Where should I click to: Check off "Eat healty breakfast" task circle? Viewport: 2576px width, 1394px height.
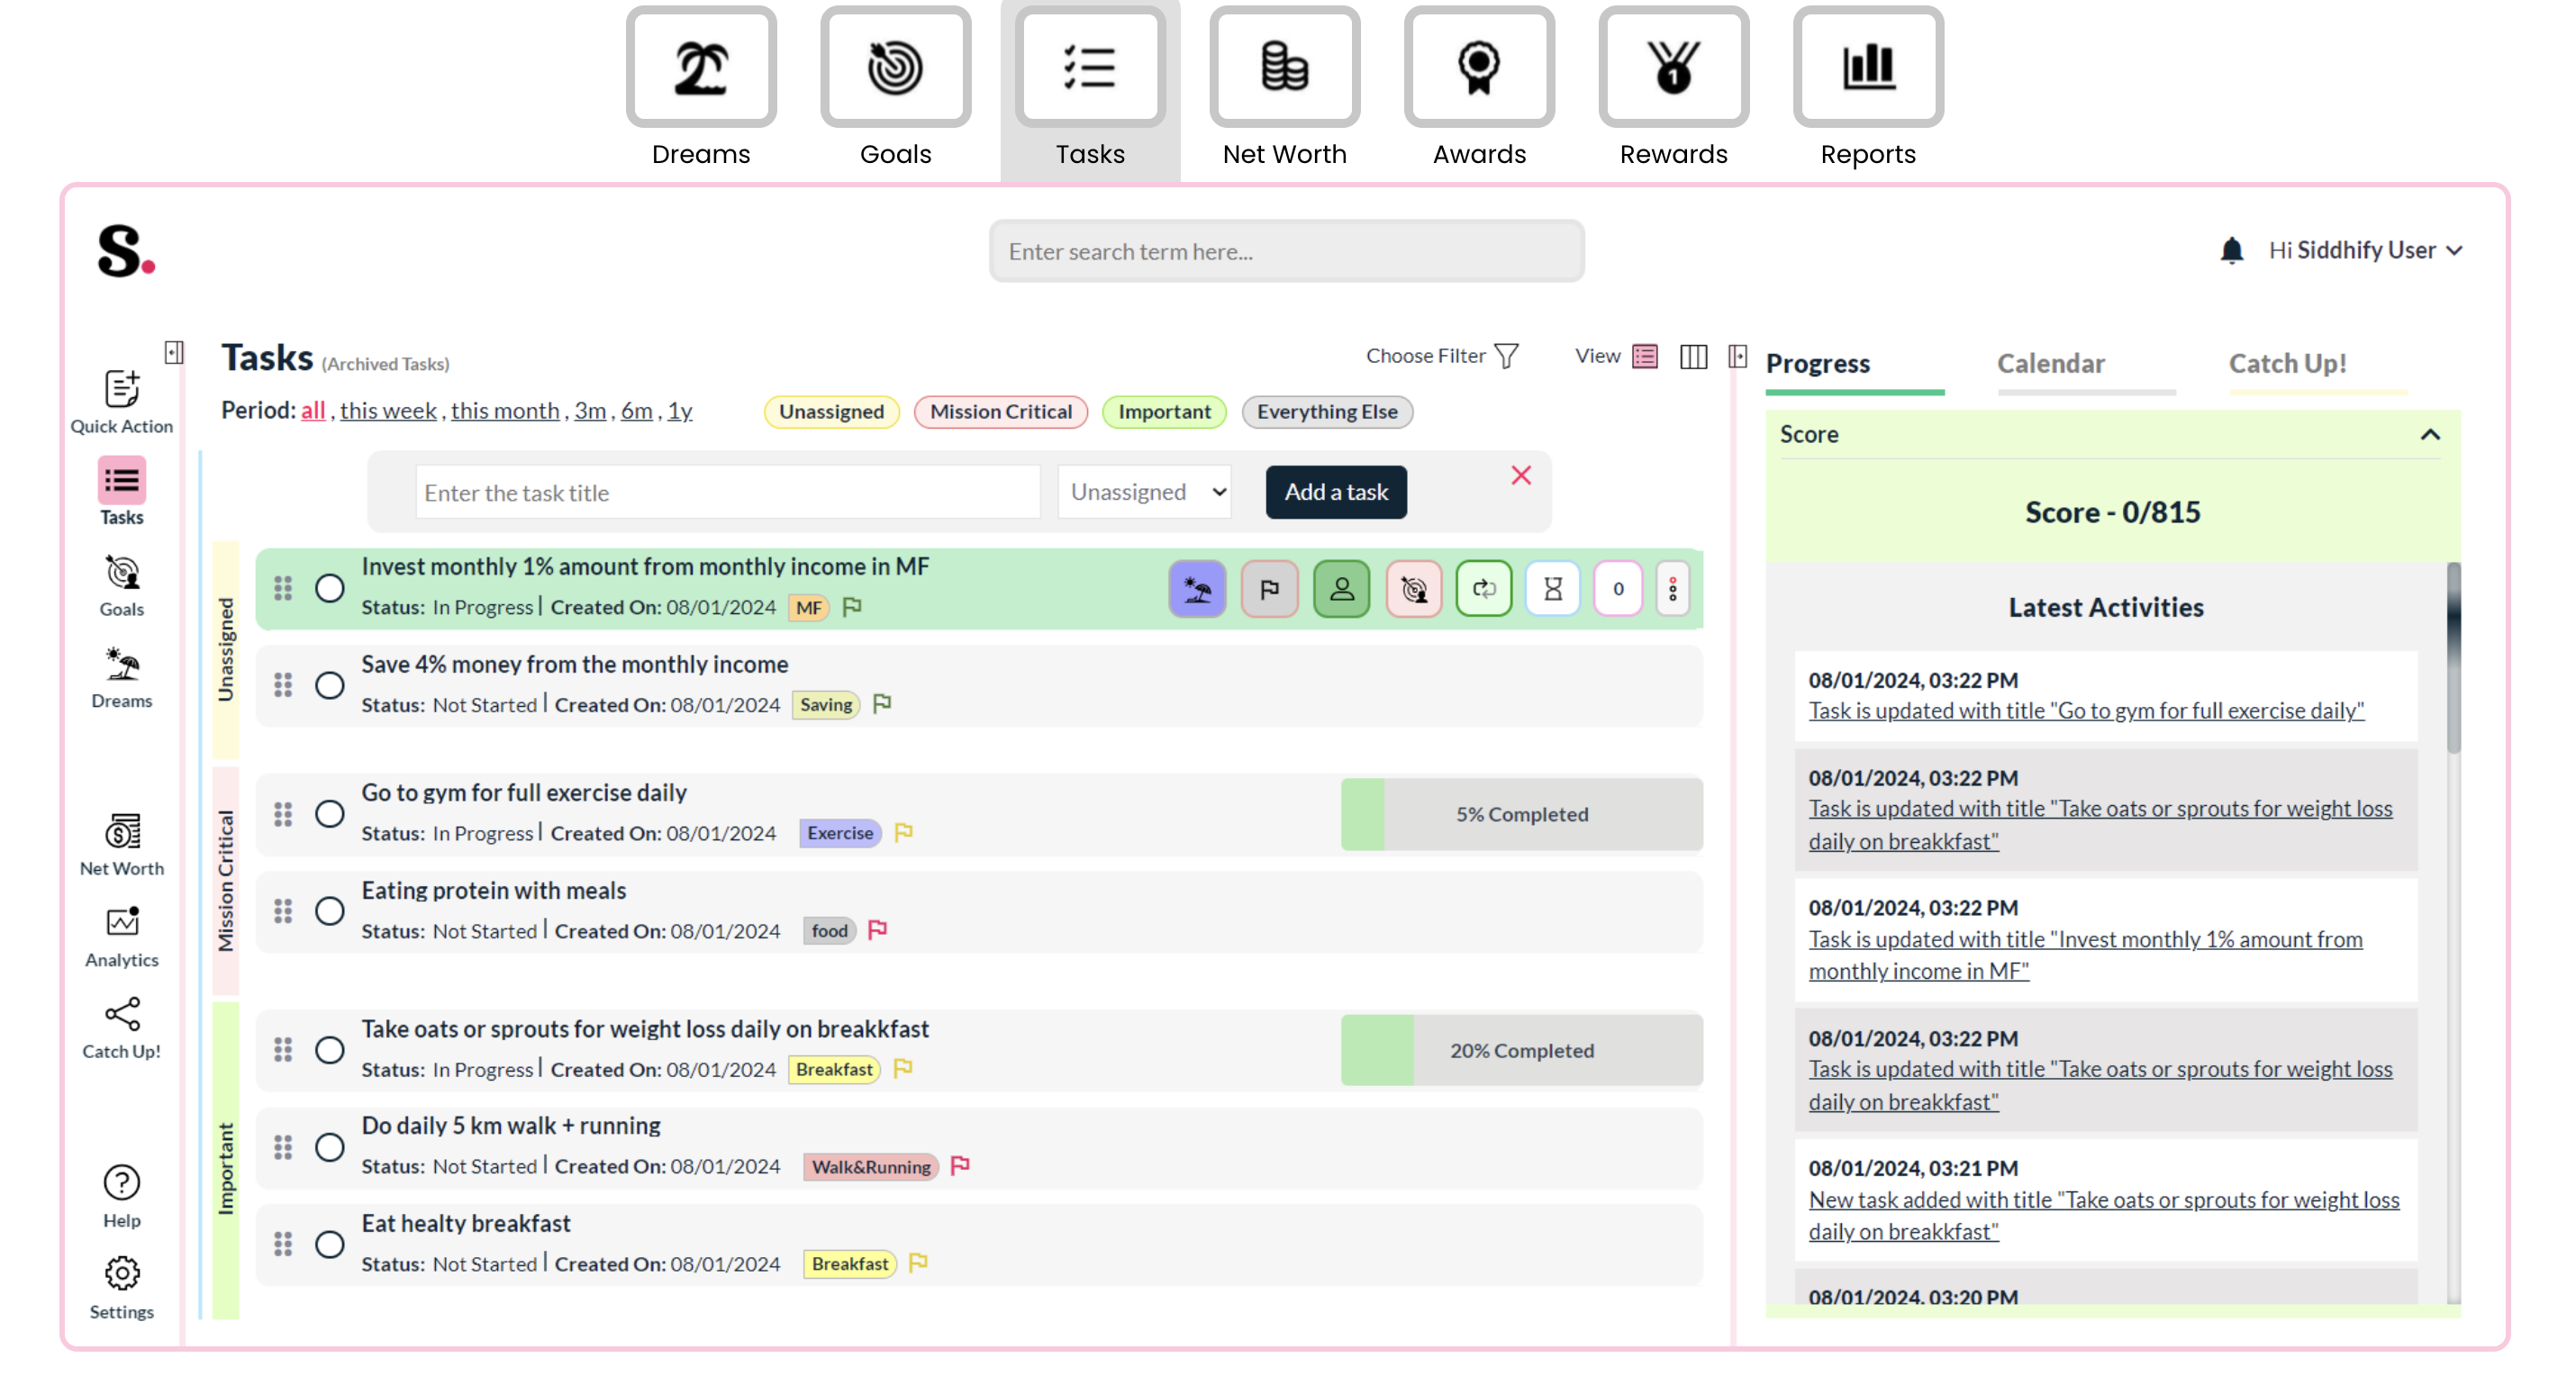click(329, 1244)
